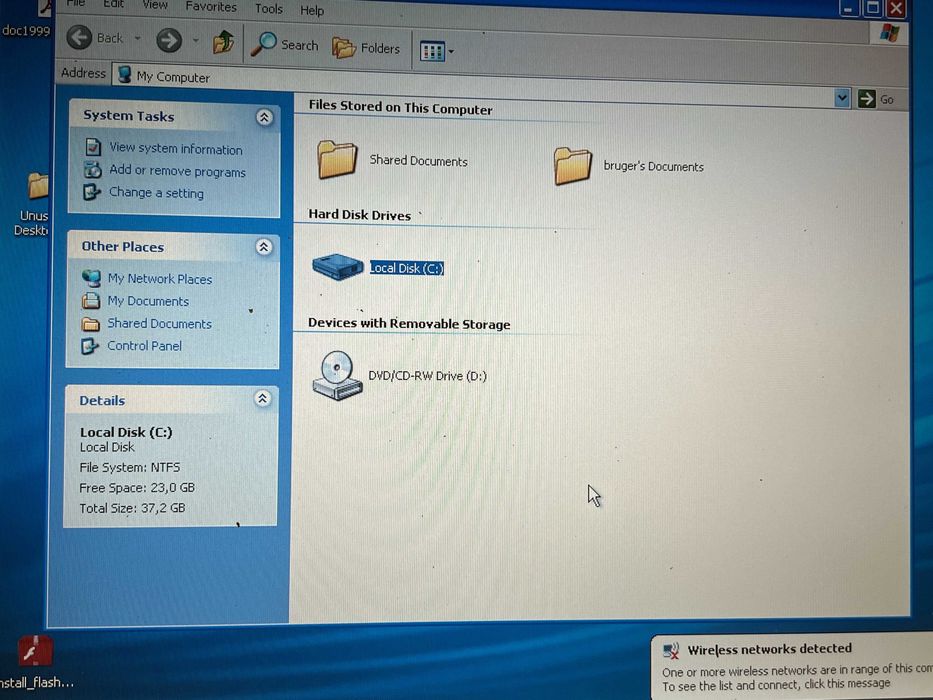This screenshot has height=700, width=933.
Task: Click Devices with Removable Storage header
Action: coord(409,323)
